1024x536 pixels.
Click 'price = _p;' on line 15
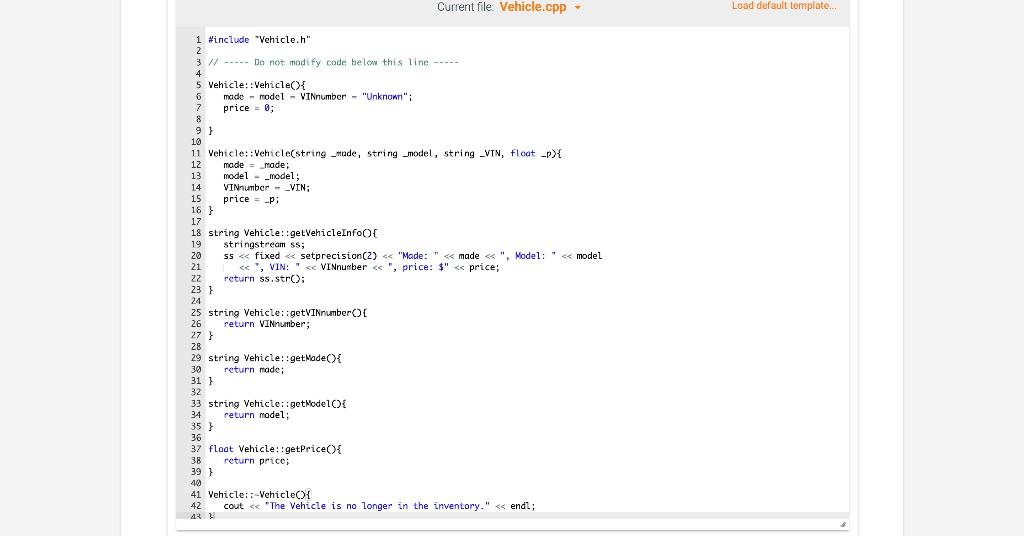[251, 199]
